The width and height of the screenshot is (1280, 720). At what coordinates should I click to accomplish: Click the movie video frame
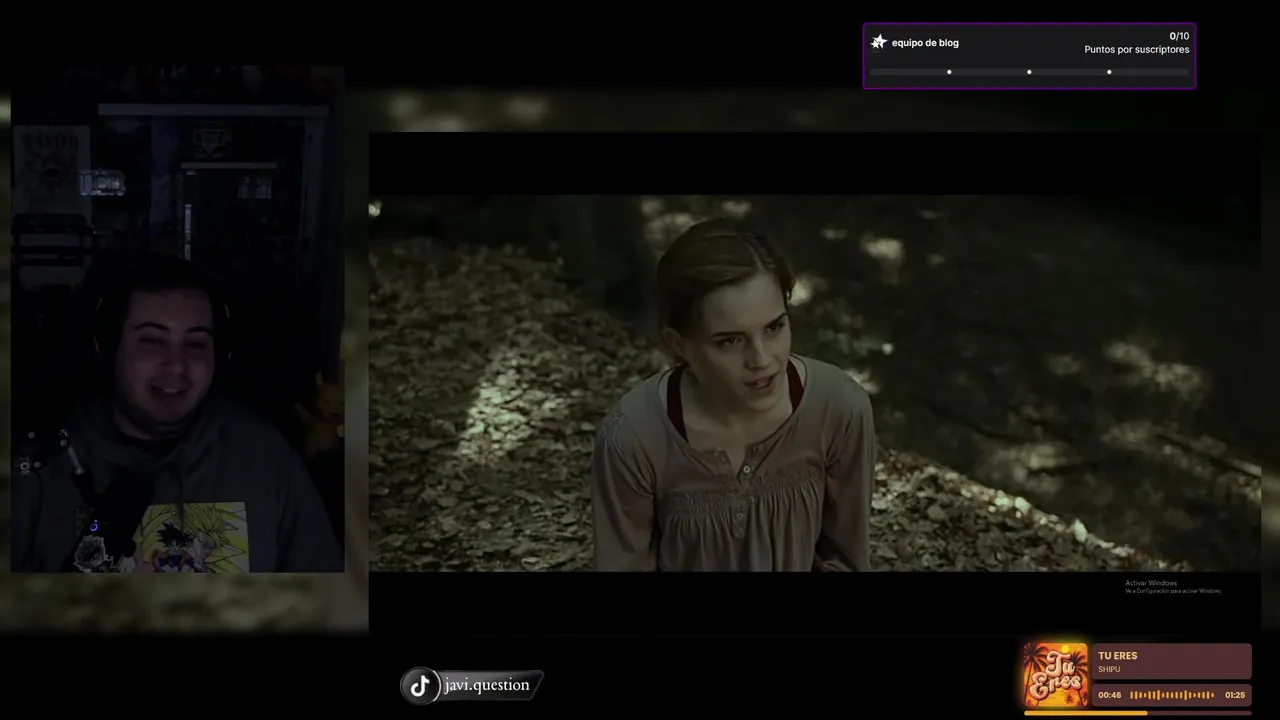click(814, 383)
